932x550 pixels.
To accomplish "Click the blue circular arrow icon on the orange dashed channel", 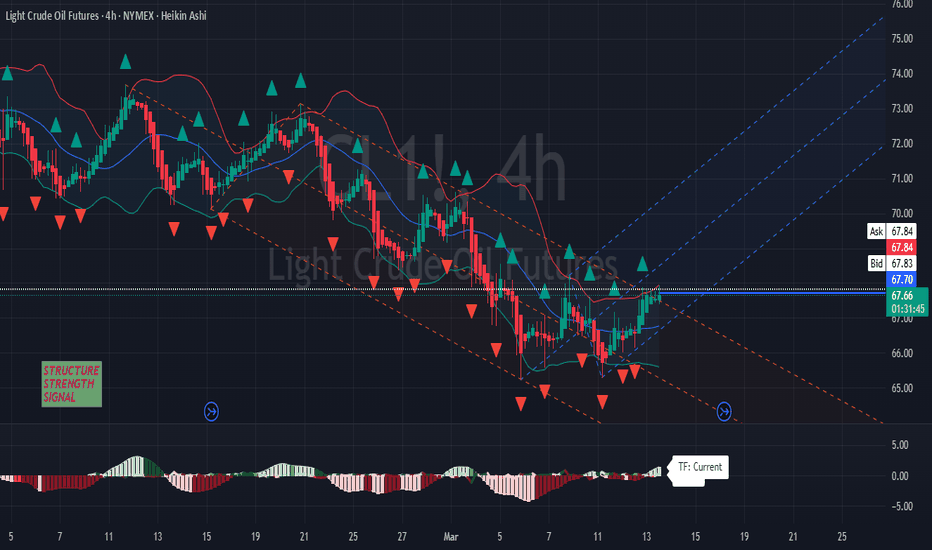I will point(723,411).
